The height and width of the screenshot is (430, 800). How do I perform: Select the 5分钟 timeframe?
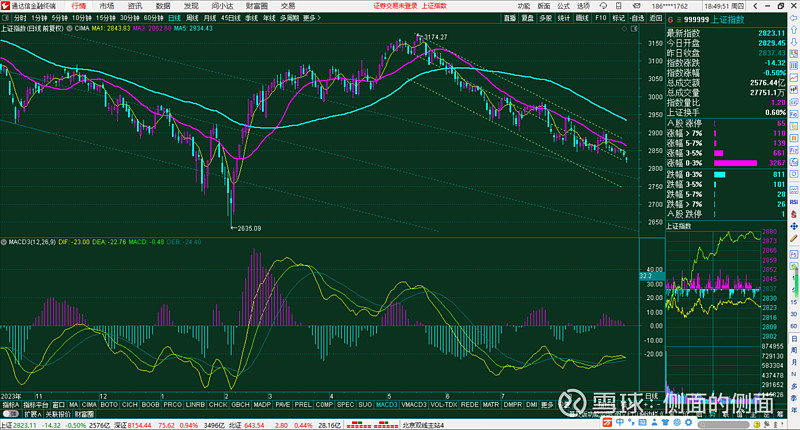(x=60, y=18)
